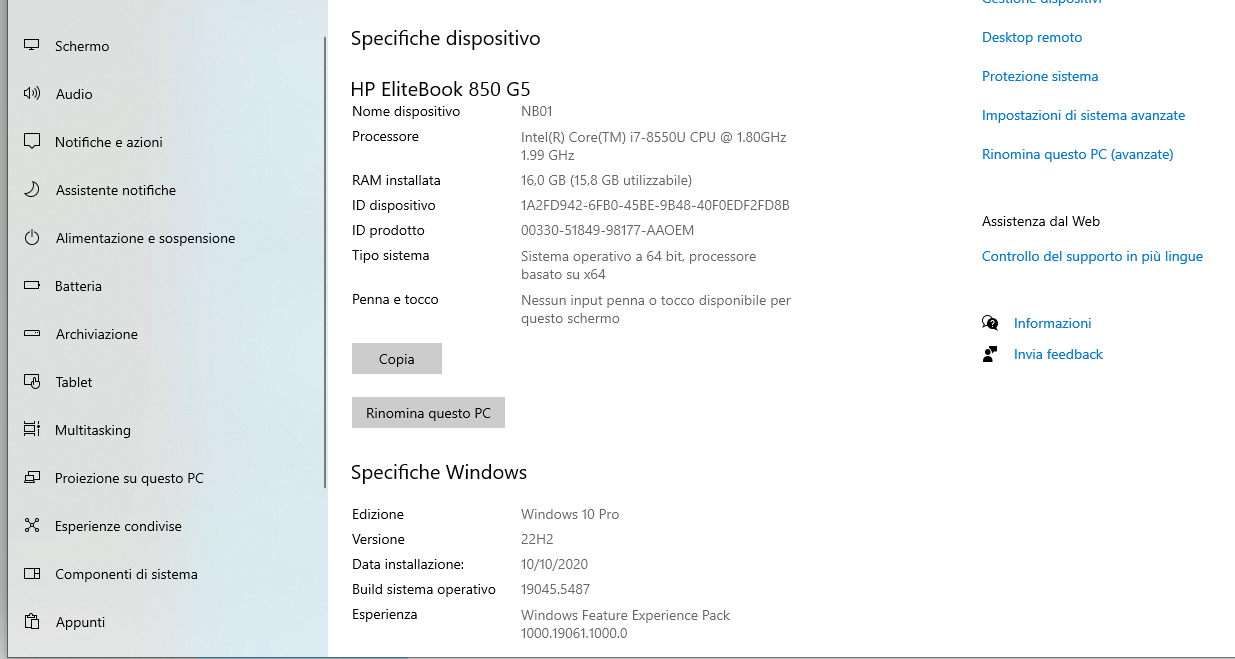Click the Assistente notifiche moon icon
This screenshot has width=1235, height=659.
coord(32,190)
